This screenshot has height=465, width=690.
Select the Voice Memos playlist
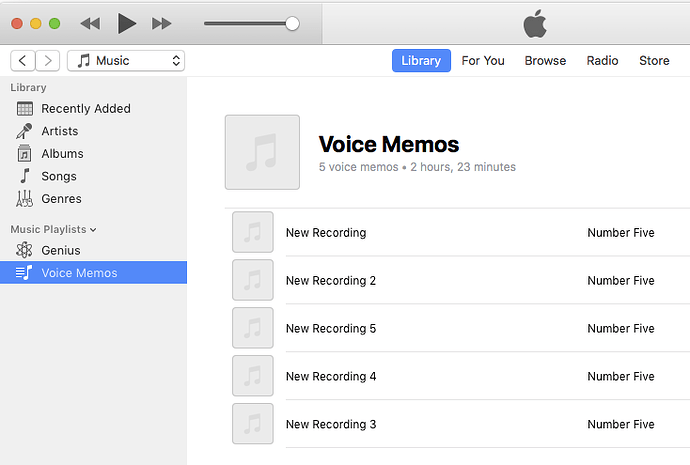pyautogui.click(x=93, y=272)
